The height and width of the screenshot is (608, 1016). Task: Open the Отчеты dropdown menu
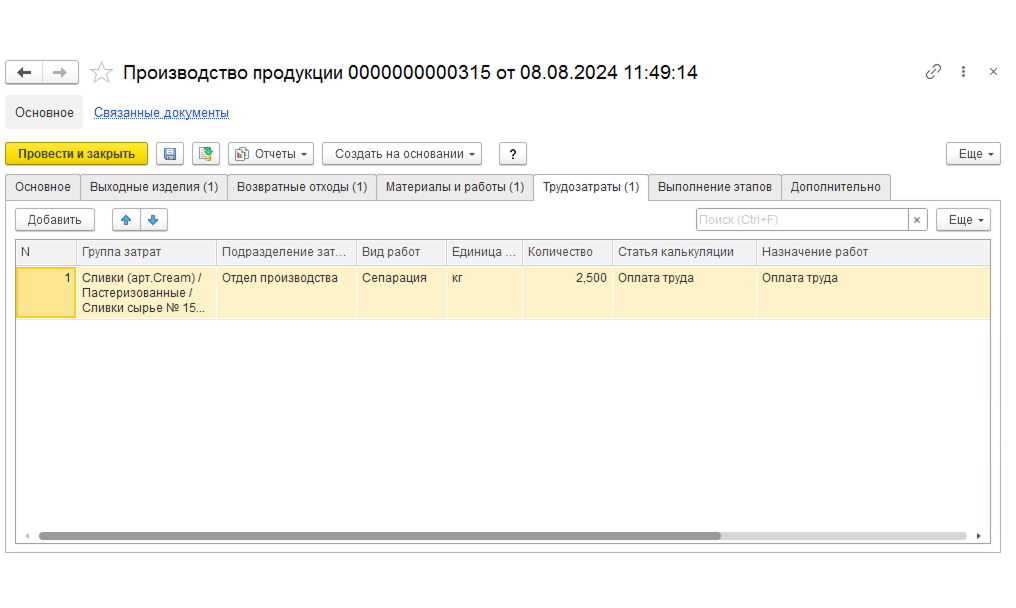(271, 154)
